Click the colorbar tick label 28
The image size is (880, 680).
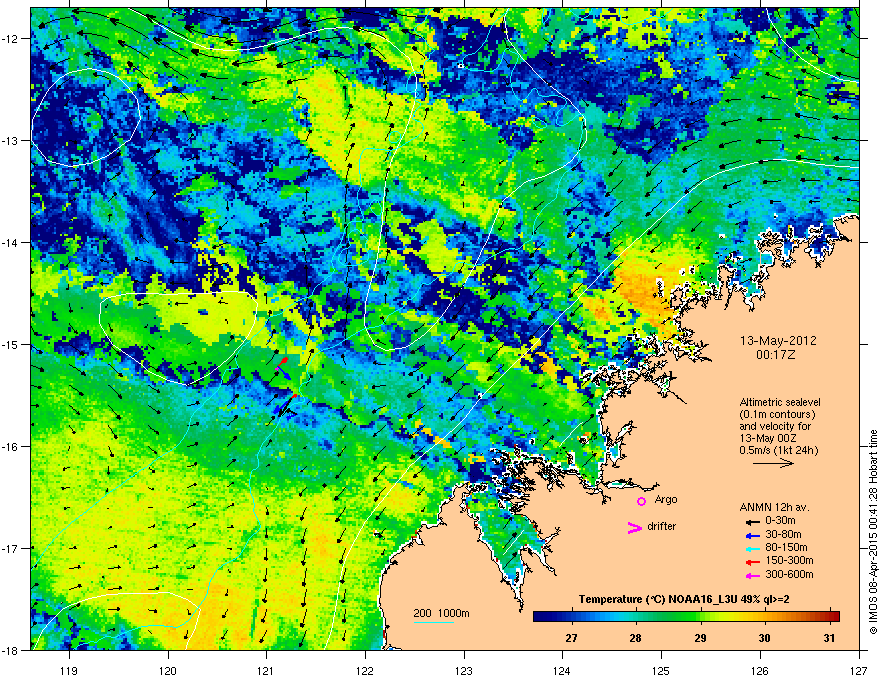point(635,638)
